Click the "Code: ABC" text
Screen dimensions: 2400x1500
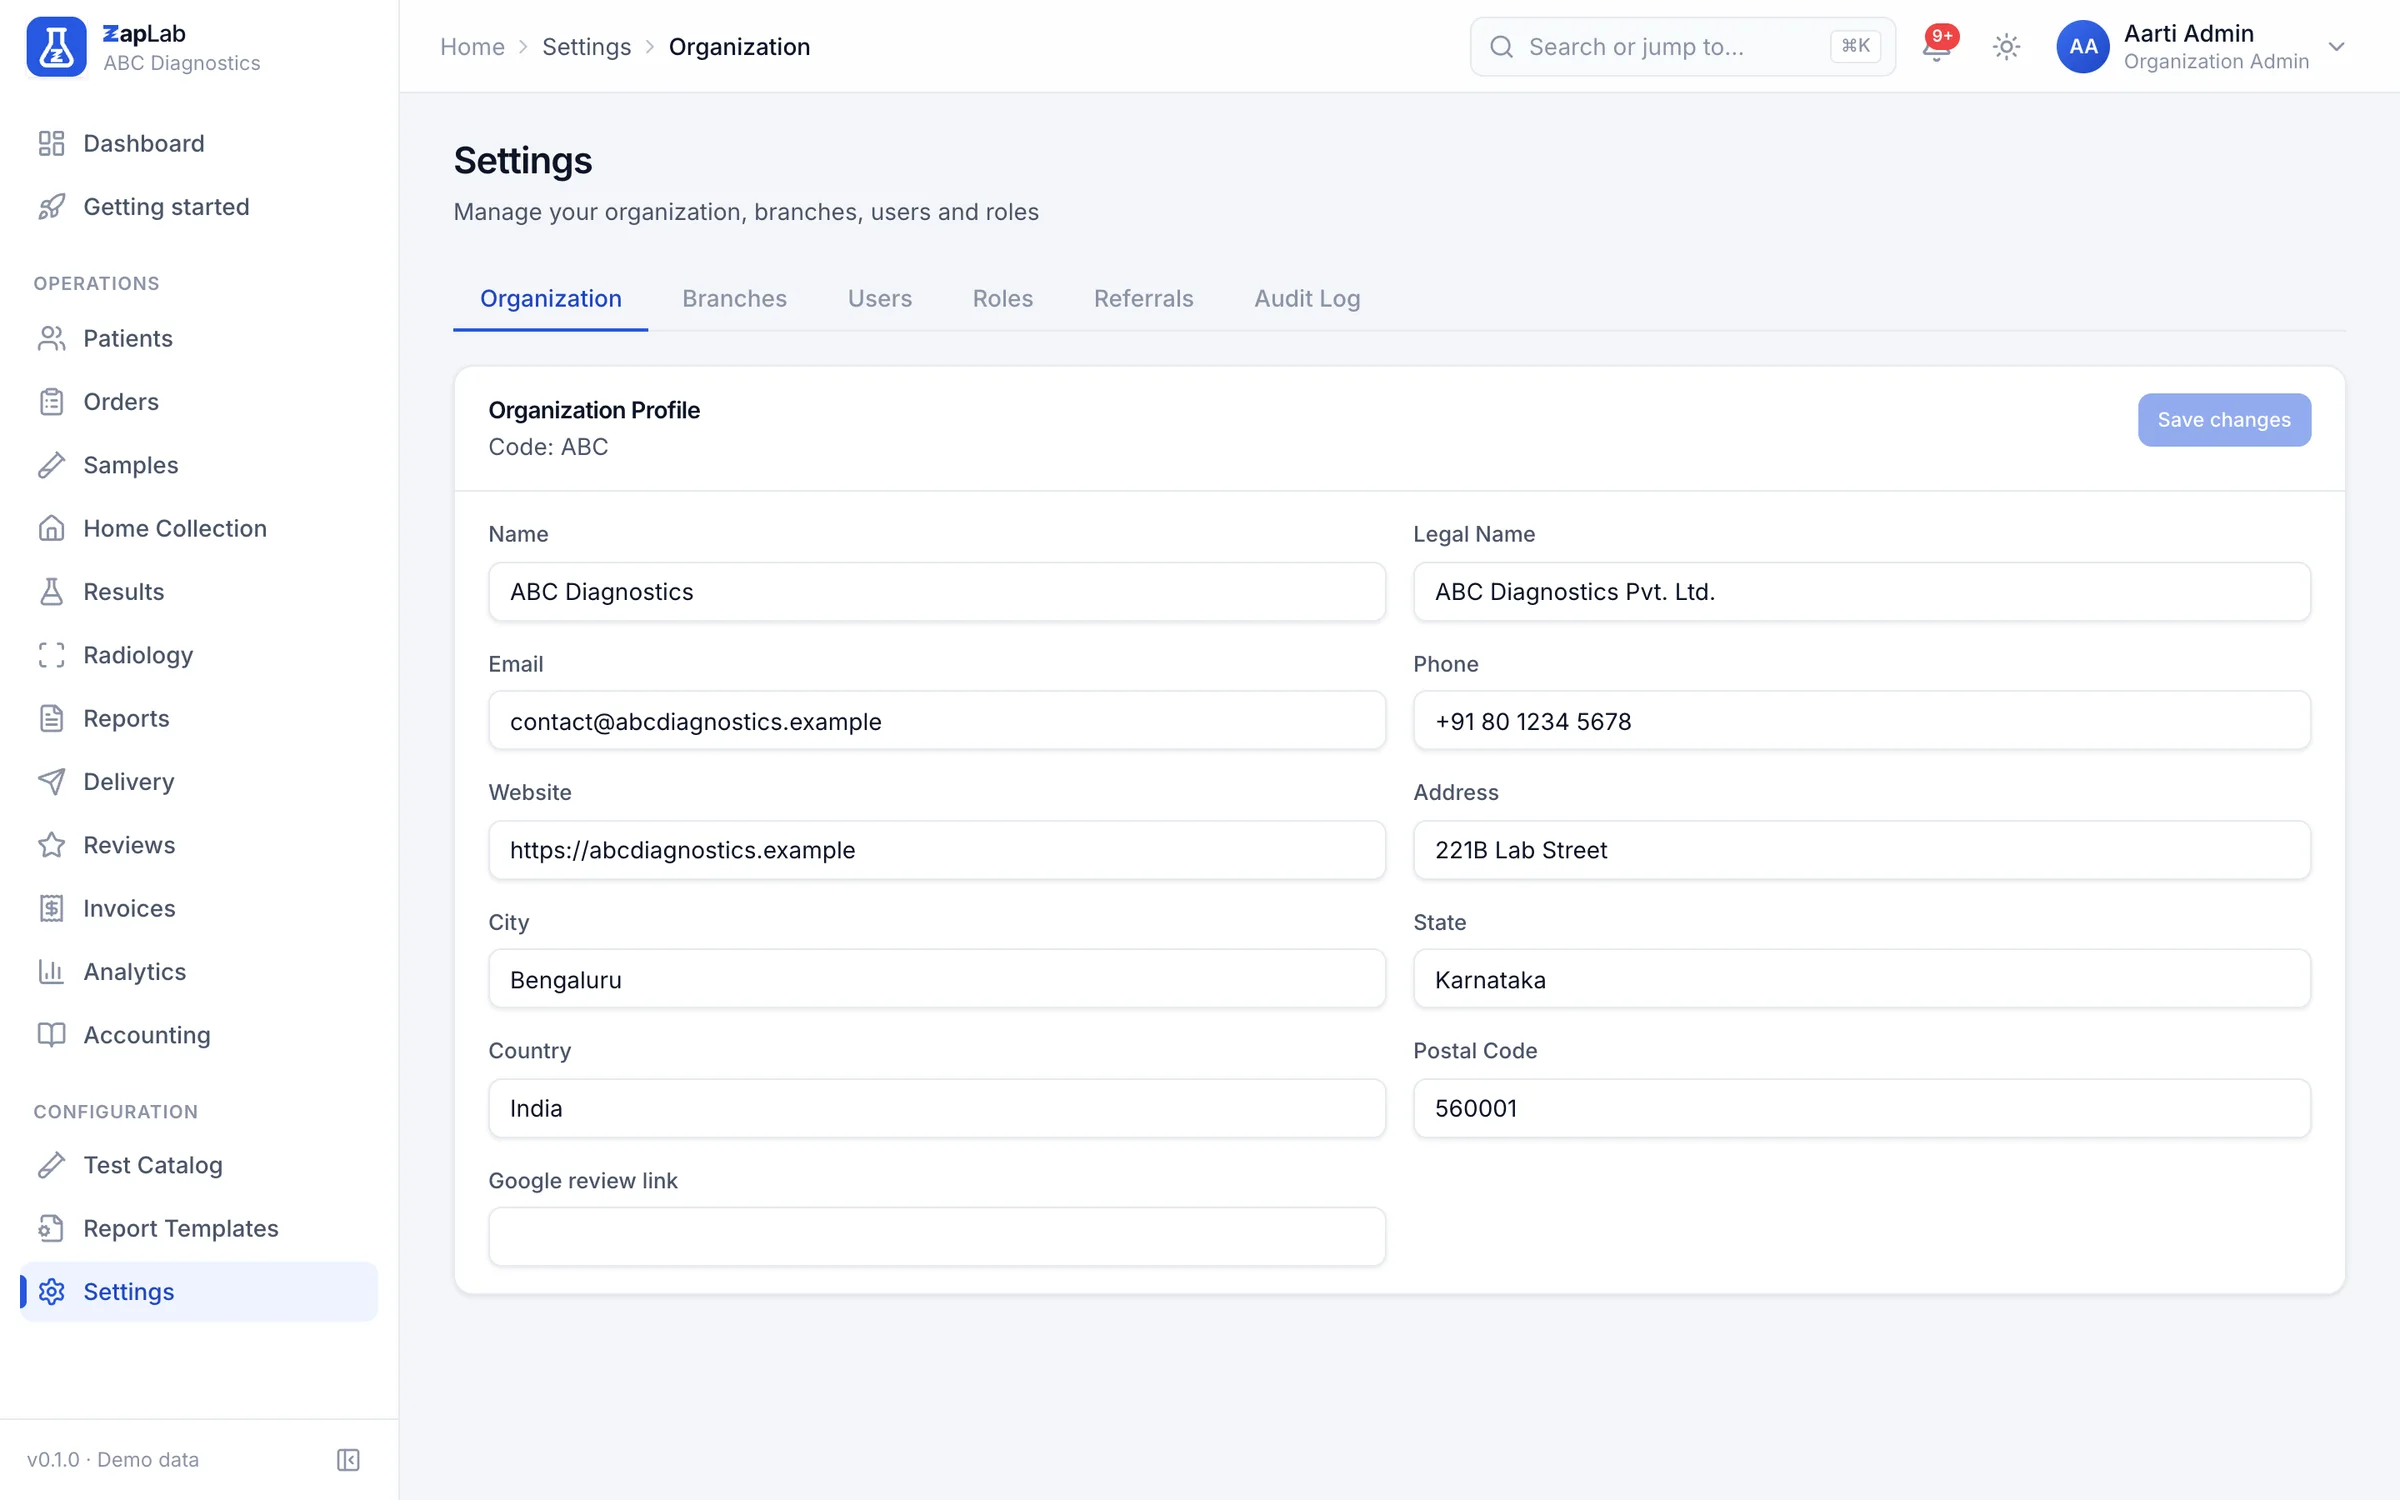548,447
